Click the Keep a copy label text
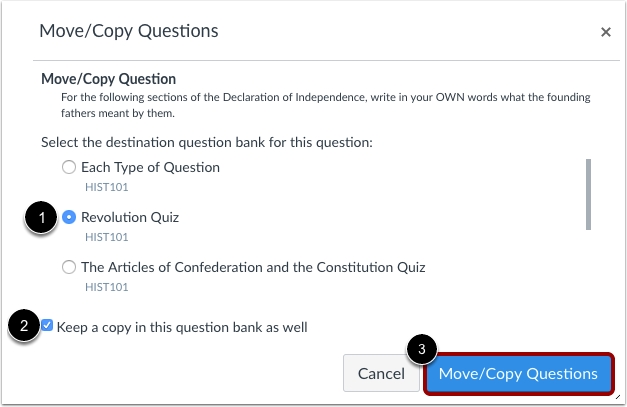627x407 pixels. click(182, 326)
